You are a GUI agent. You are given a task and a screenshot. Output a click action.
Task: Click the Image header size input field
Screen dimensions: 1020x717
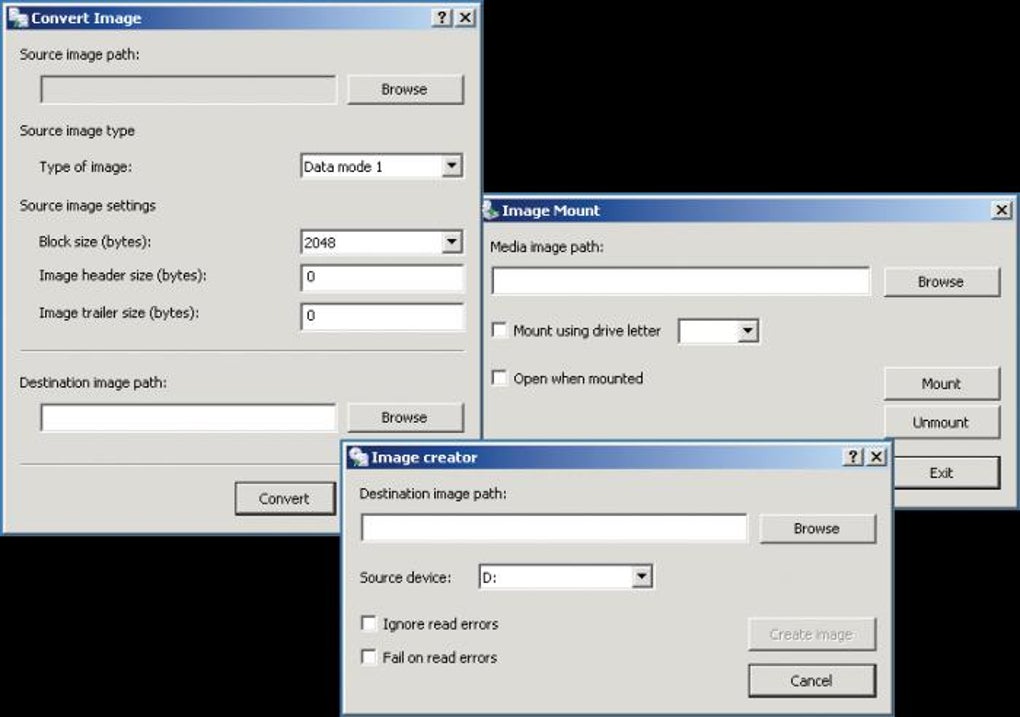click(382, 277)
